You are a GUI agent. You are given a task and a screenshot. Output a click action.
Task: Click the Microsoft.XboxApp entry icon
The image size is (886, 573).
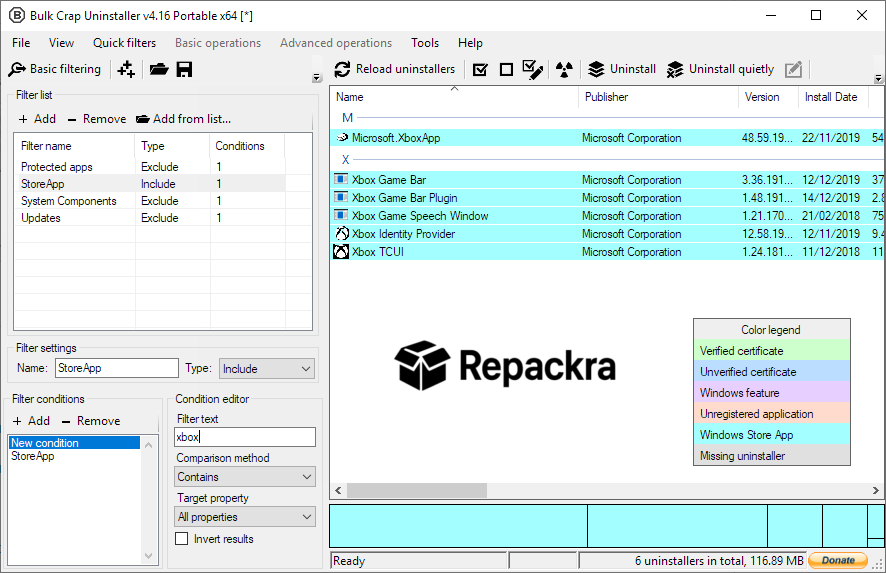click(341, 137)
